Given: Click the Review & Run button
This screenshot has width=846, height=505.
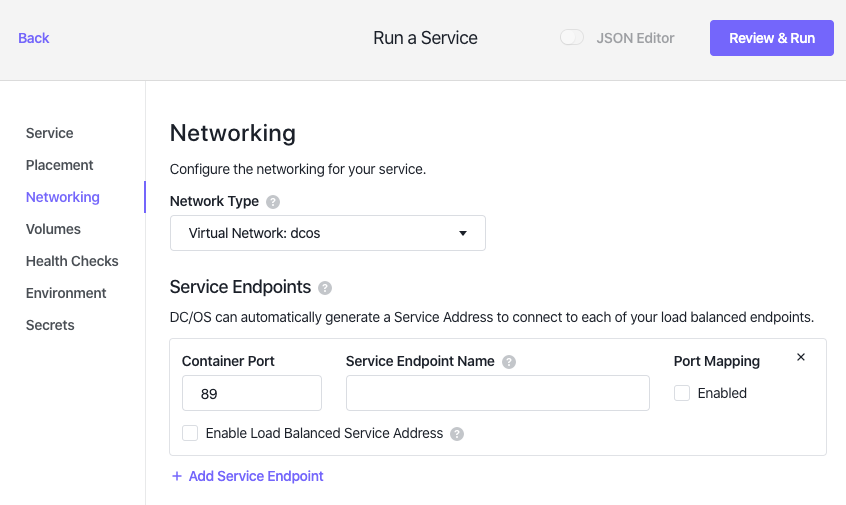Looking at the screenshot, I should click(x=772, y=38).
